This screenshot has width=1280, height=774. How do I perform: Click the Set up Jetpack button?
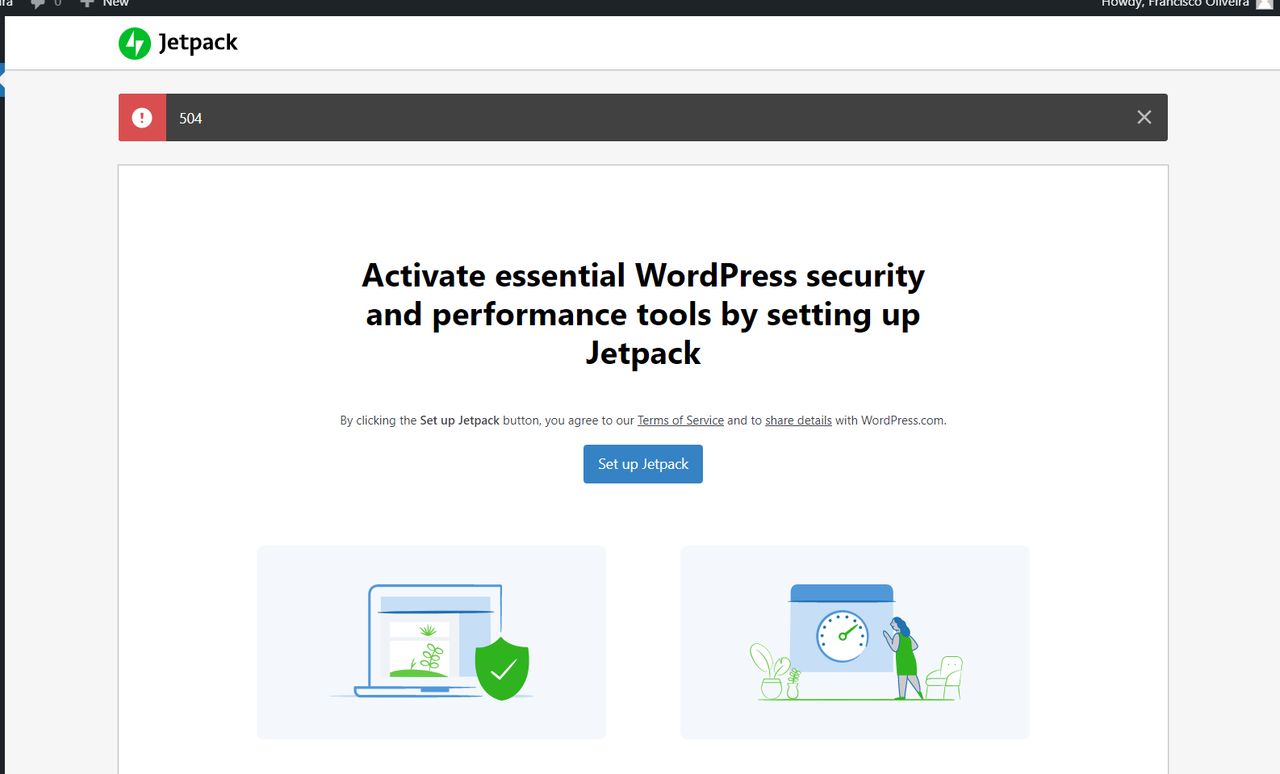tap(643, 464)
